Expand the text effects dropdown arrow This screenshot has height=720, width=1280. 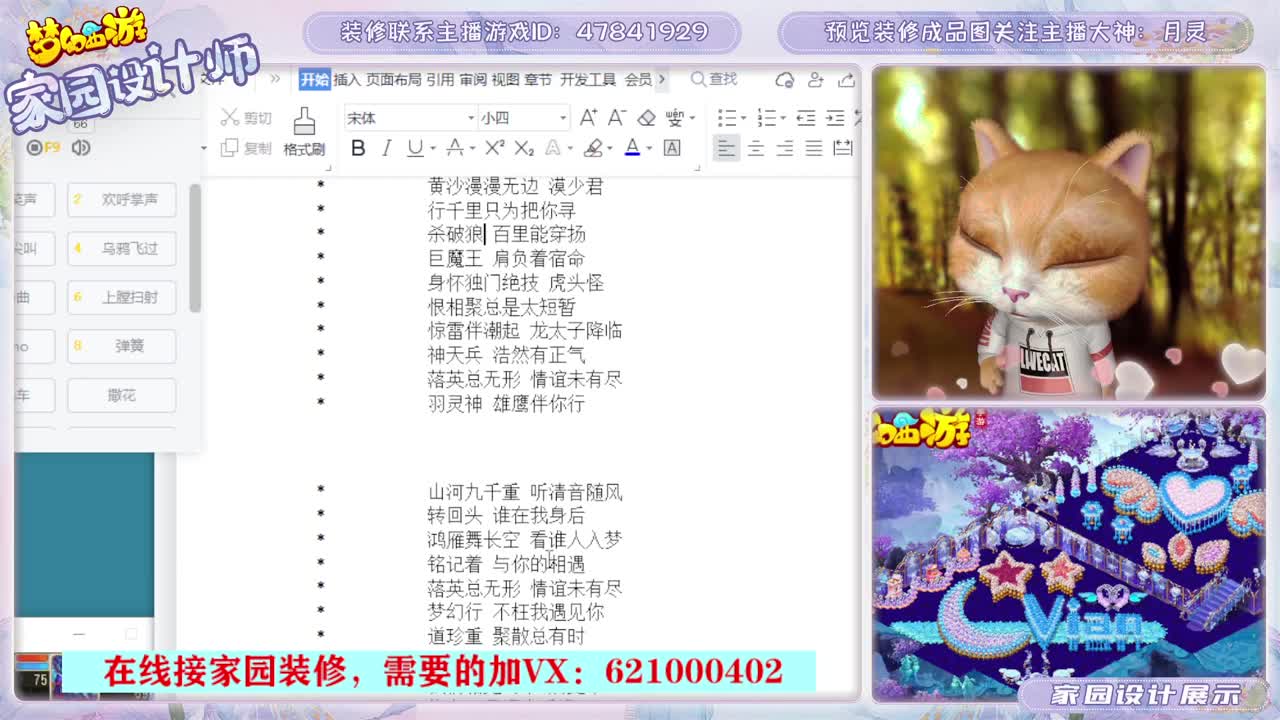click(568, 149)
